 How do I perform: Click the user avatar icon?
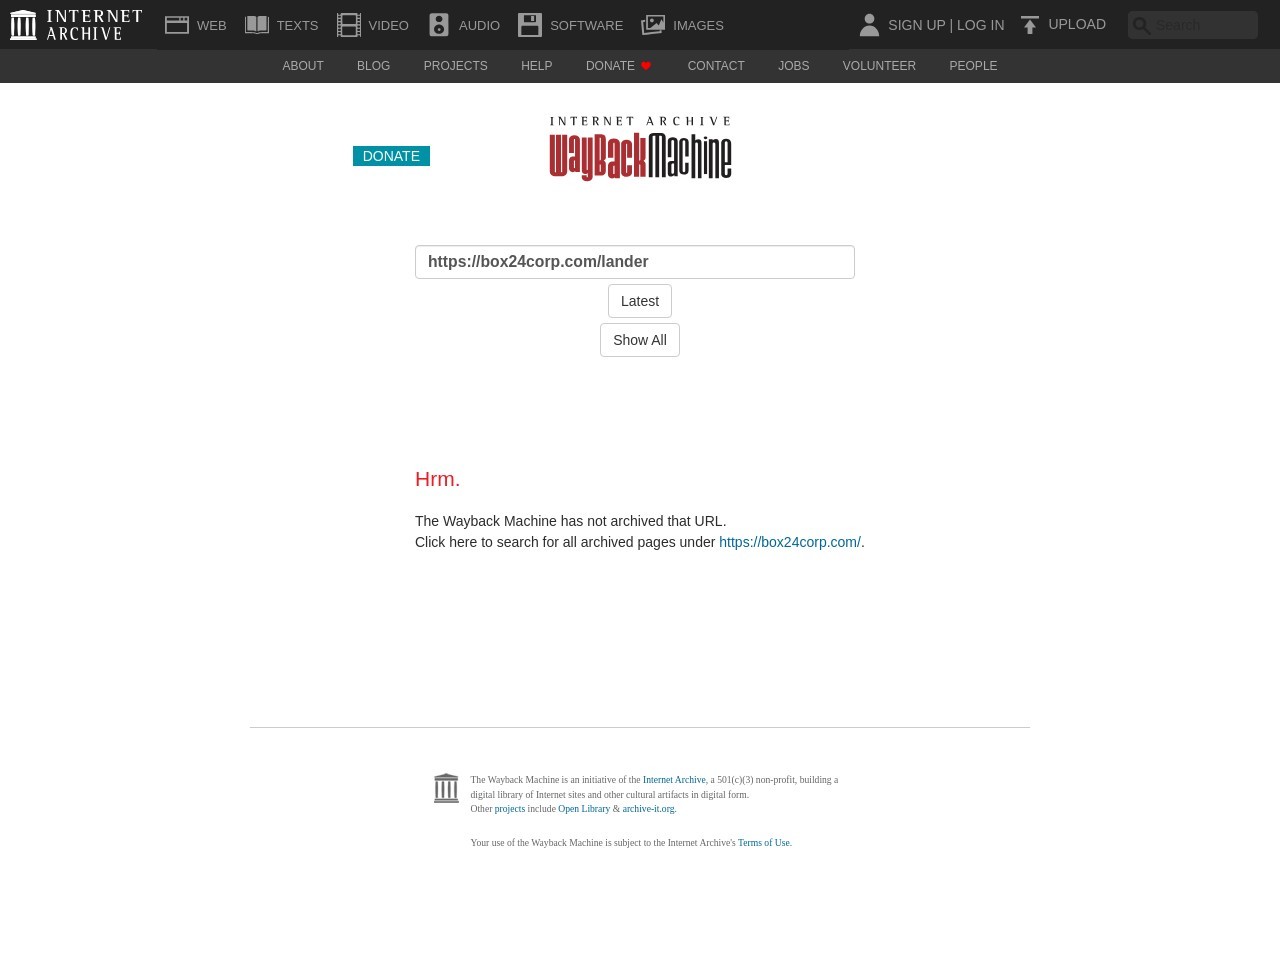pyautogui.click(x=869, y=25)
